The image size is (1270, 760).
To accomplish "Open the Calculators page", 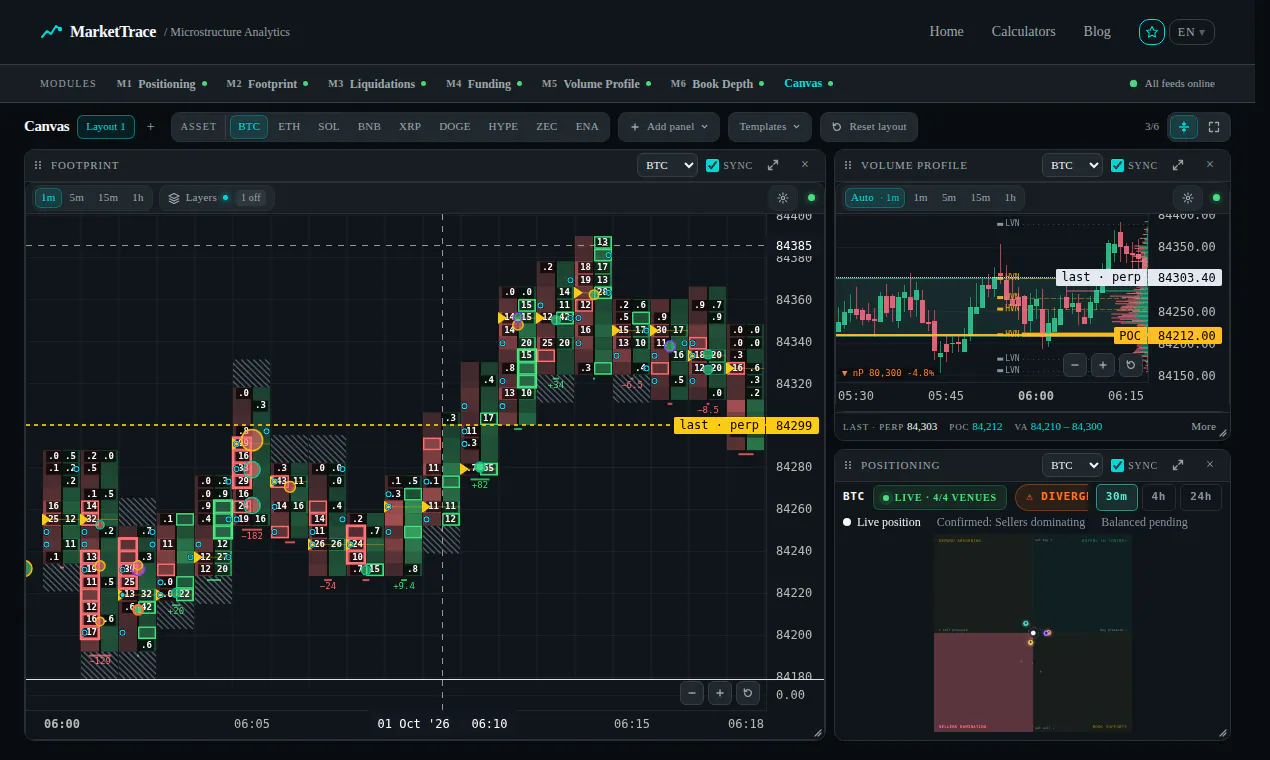I will 1023,32.
